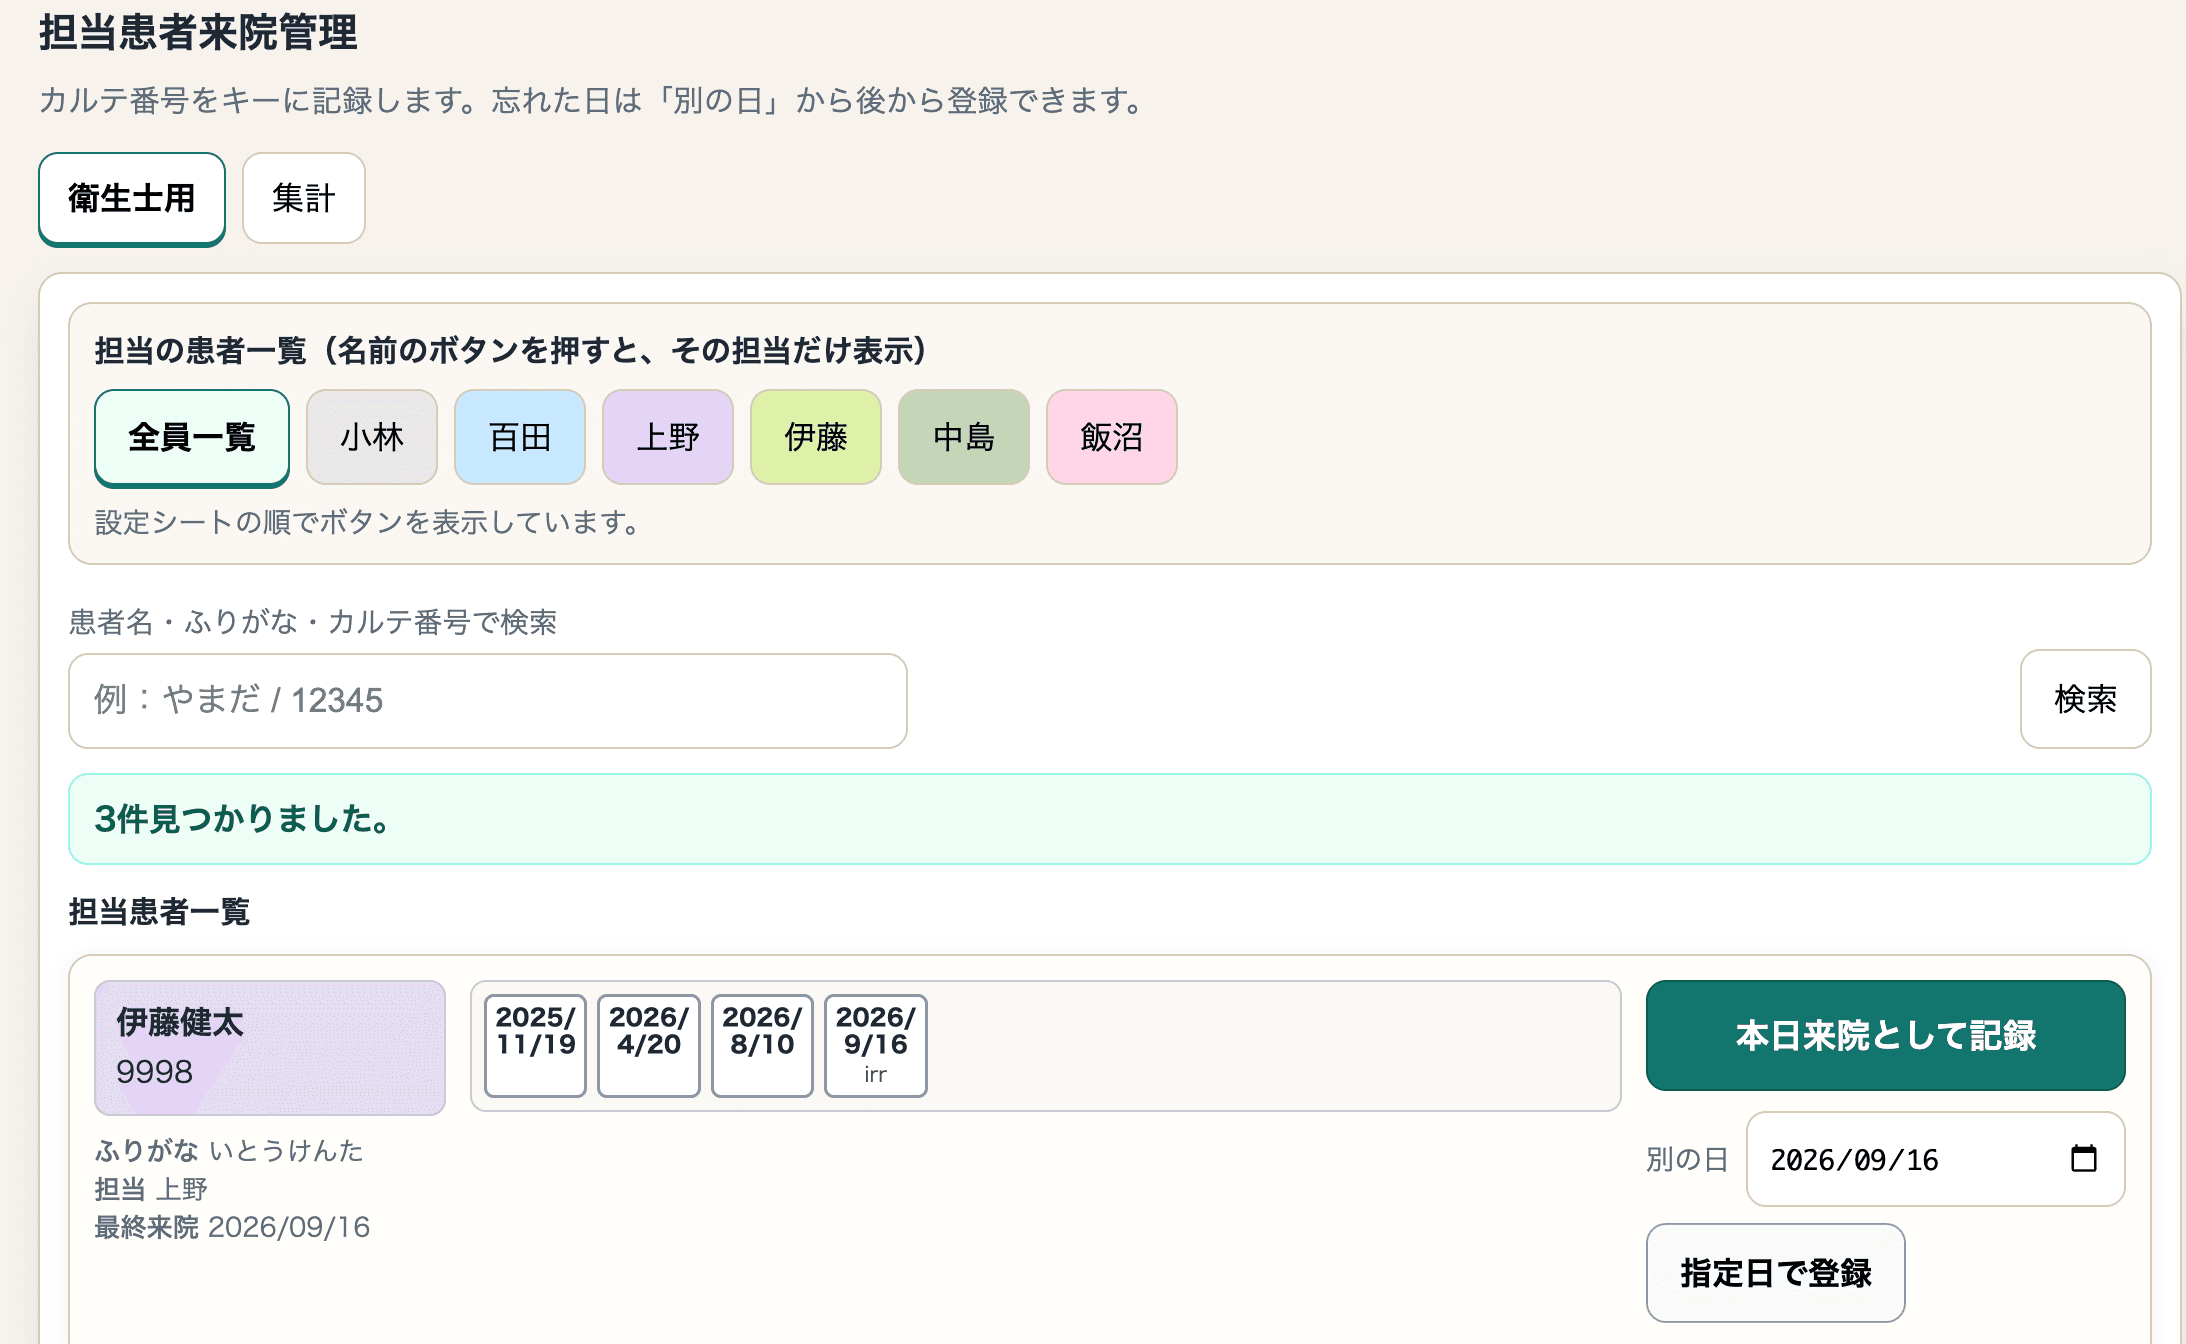The width and height of the screenshot is (2186, 1344).
Task: Focus the patient search input field
Action: (x=488, y=700)
